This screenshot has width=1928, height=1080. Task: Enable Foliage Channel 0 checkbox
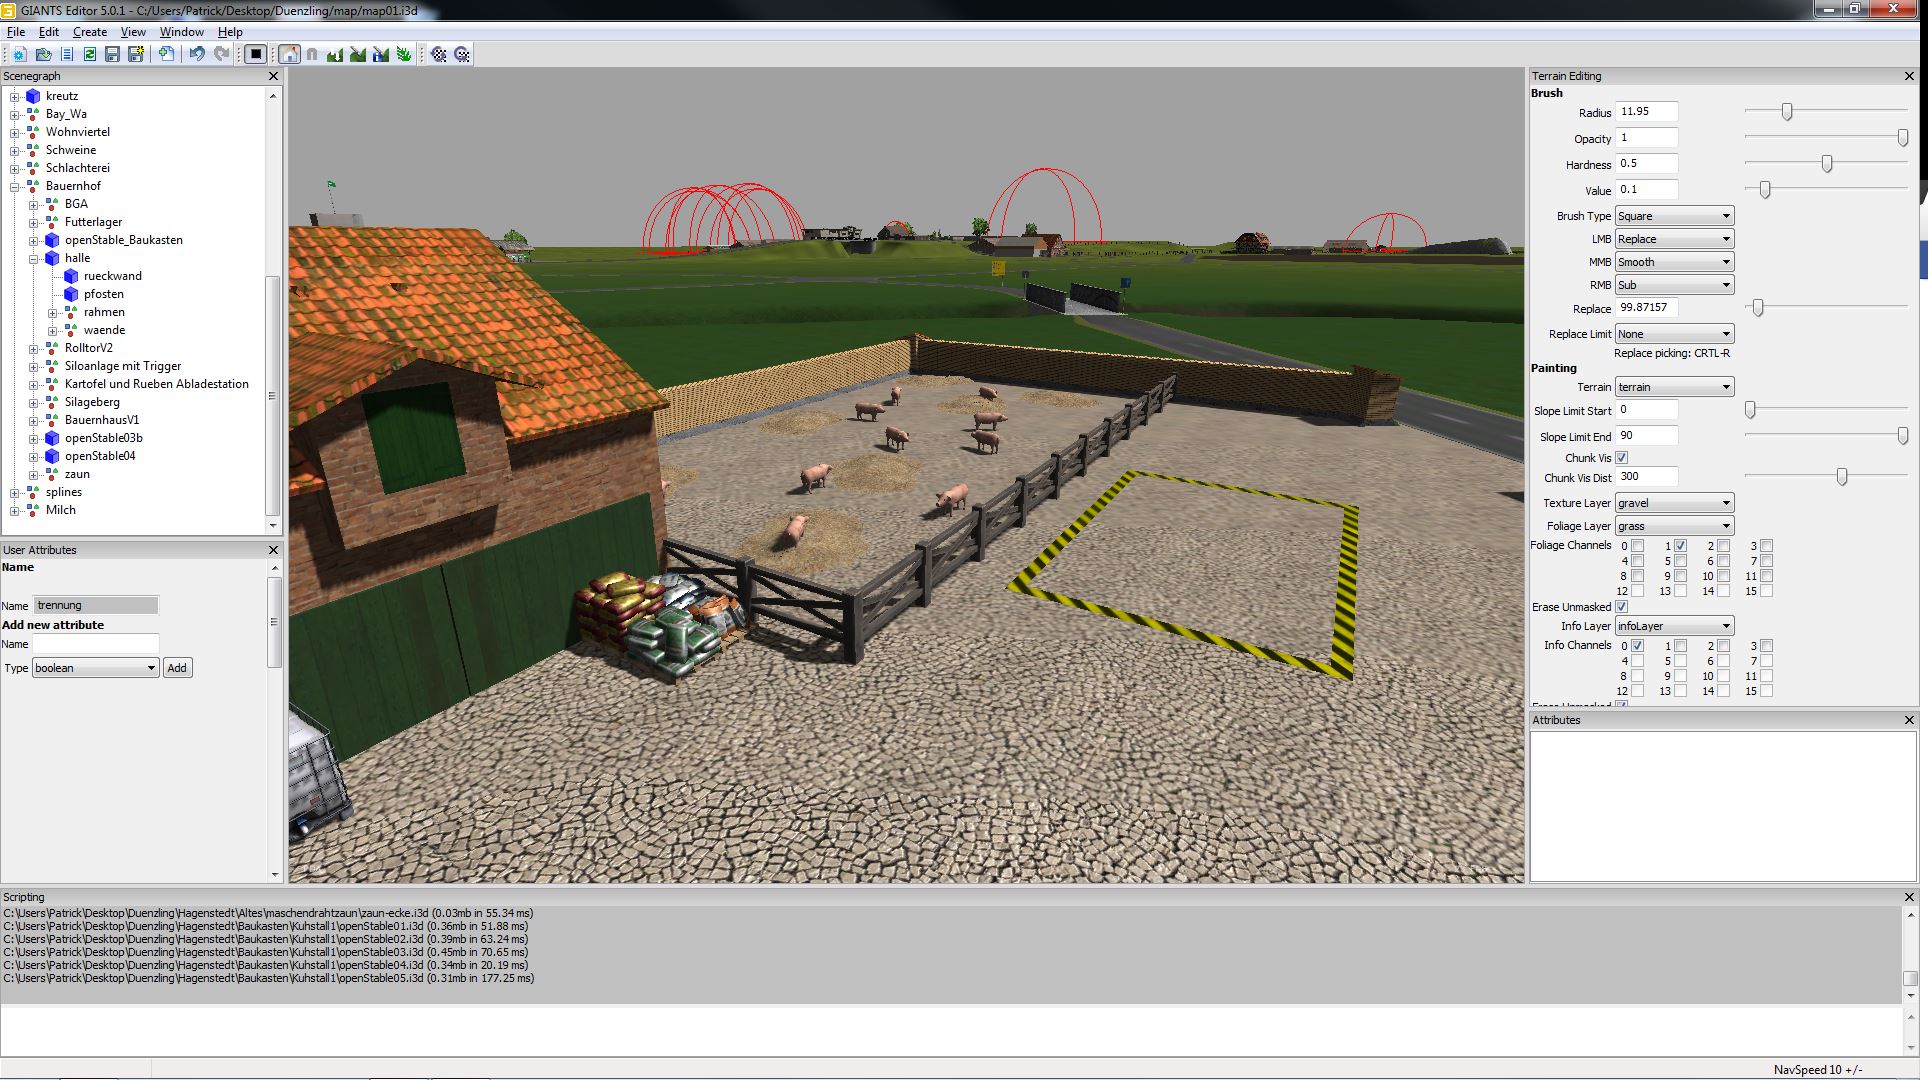[1637, 546]
